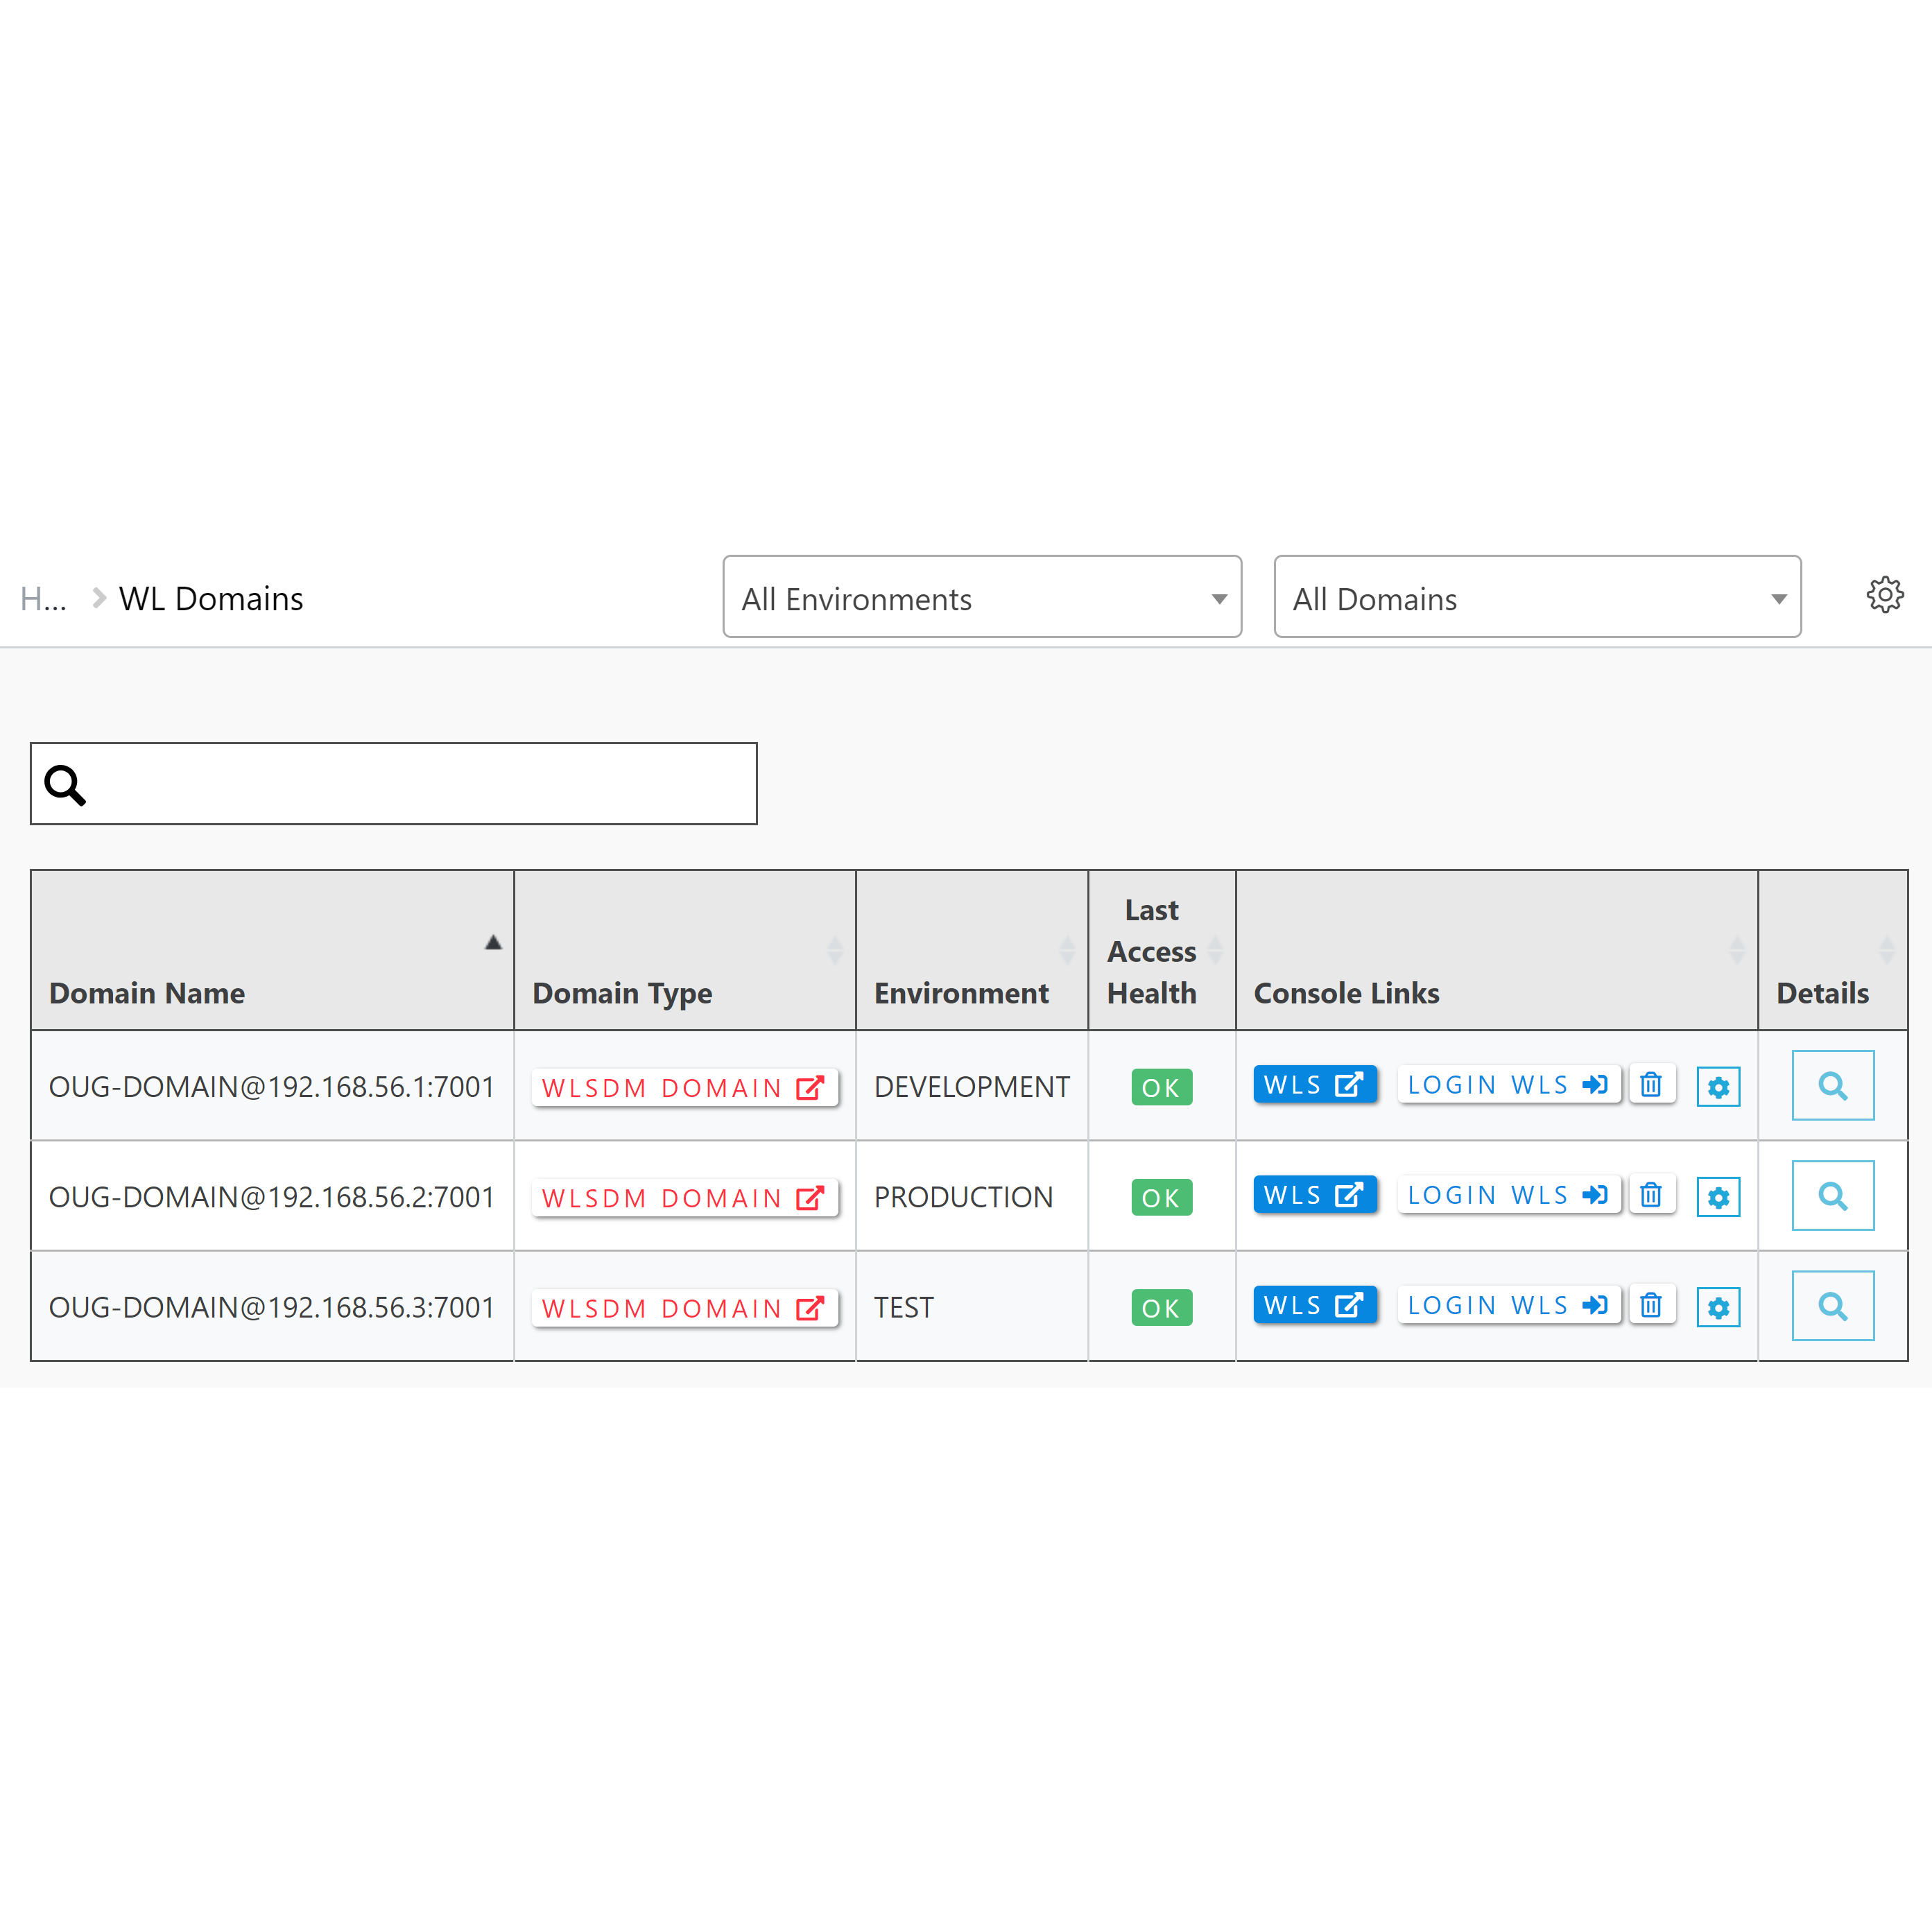The image size is (1932, 1932).
Task: Sort by the Environment column arrows
Action: [1067, 950]
